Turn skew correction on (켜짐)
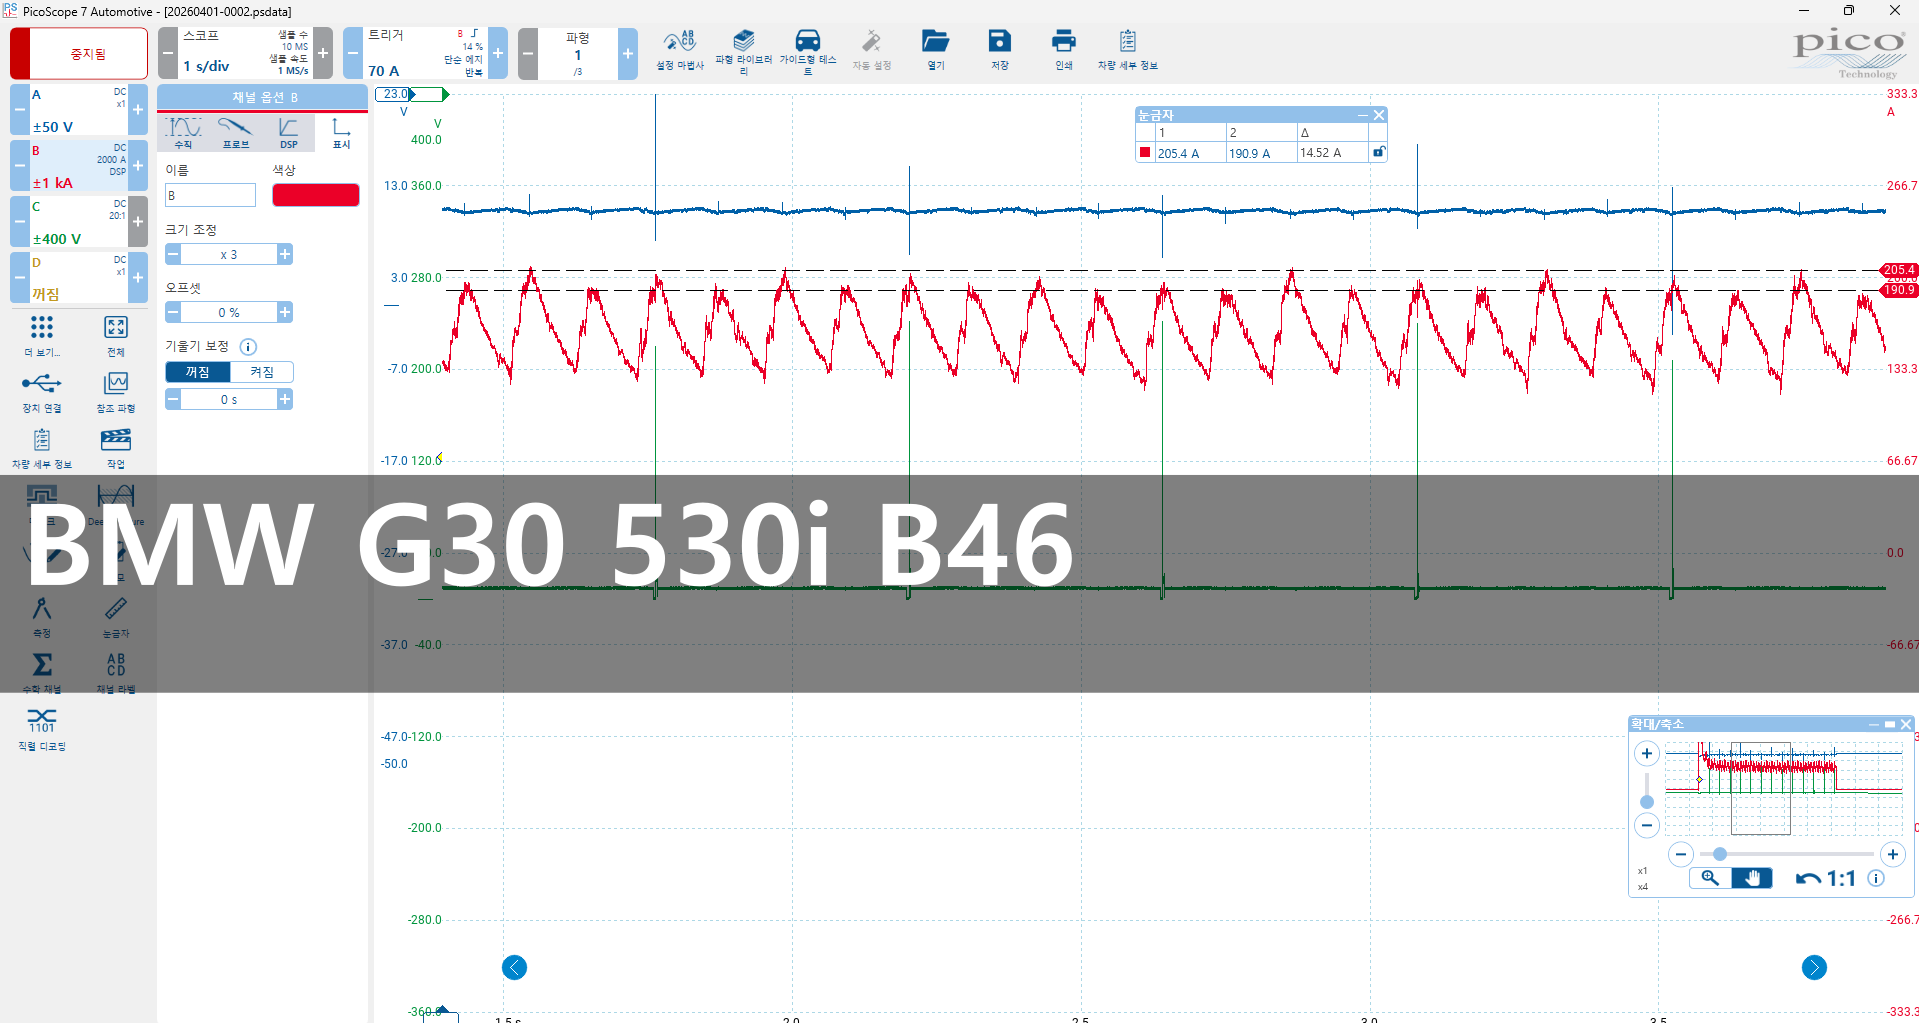 coord(262,372)
